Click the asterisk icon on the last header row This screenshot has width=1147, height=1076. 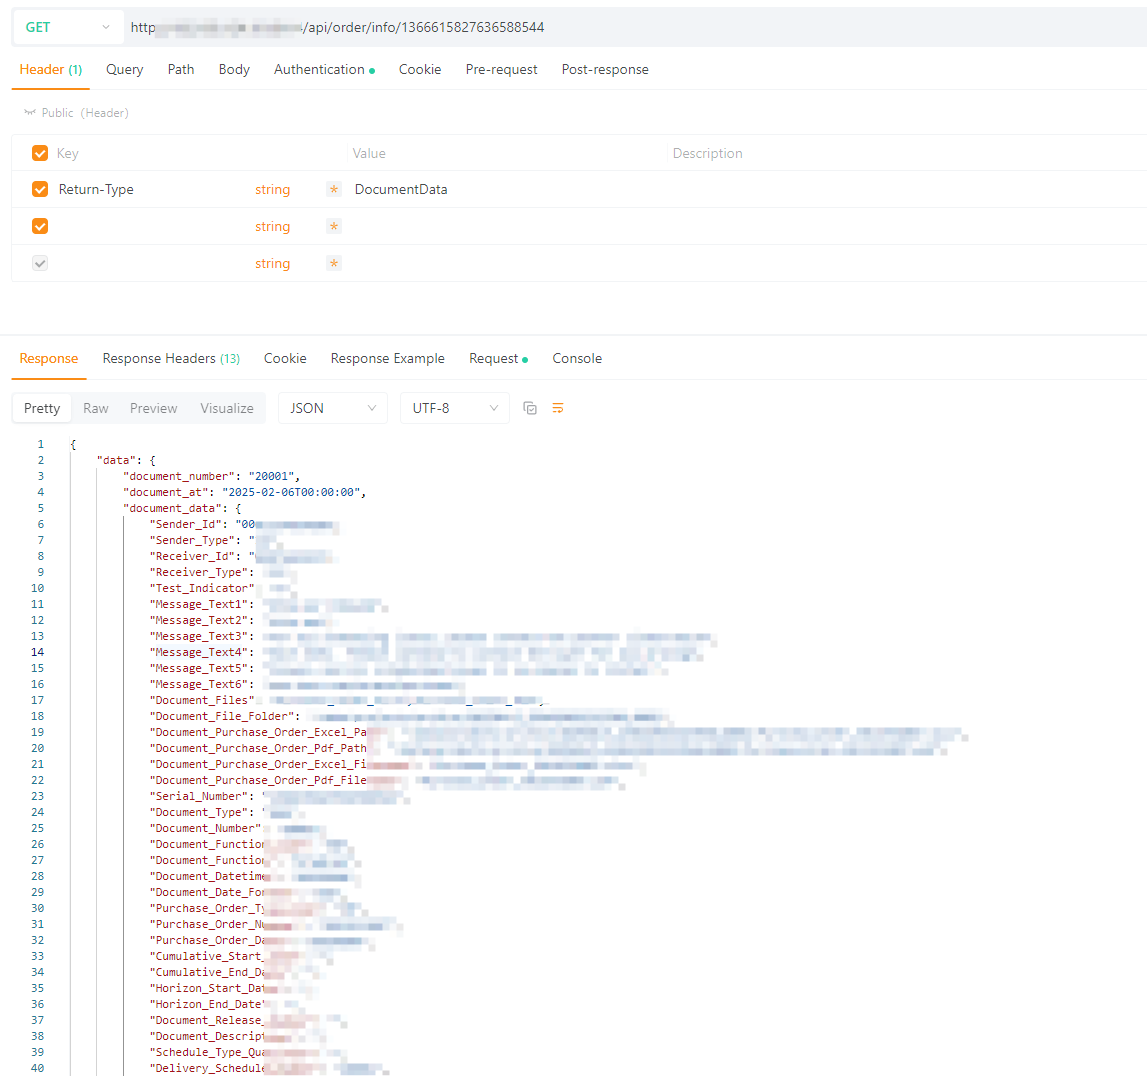coord(334,264)
